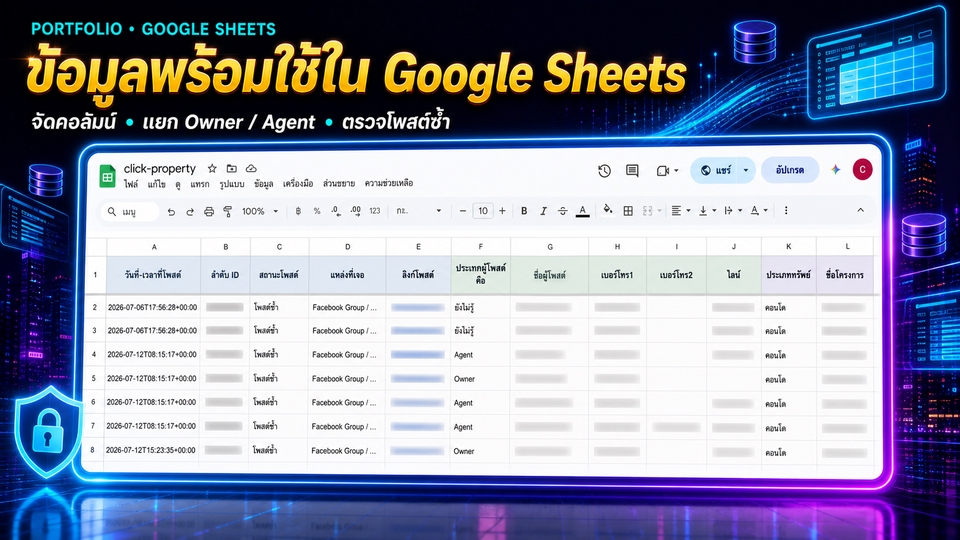Screen dimensions: 960x540
Task: Click the font size field showing 10
Action: (x=482, y=211)
